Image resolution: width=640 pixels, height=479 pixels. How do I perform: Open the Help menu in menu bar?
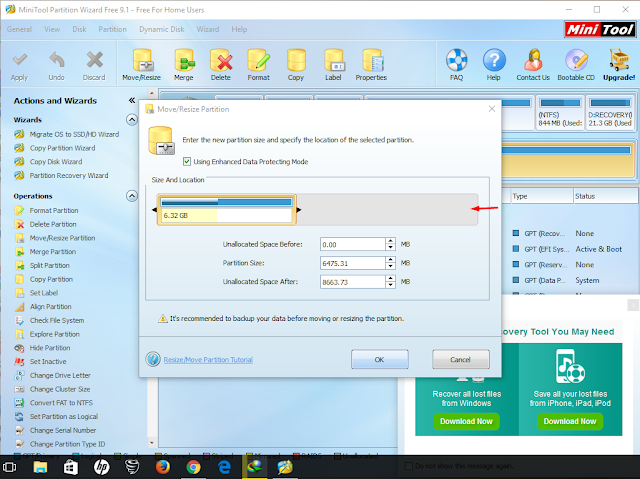239,29
